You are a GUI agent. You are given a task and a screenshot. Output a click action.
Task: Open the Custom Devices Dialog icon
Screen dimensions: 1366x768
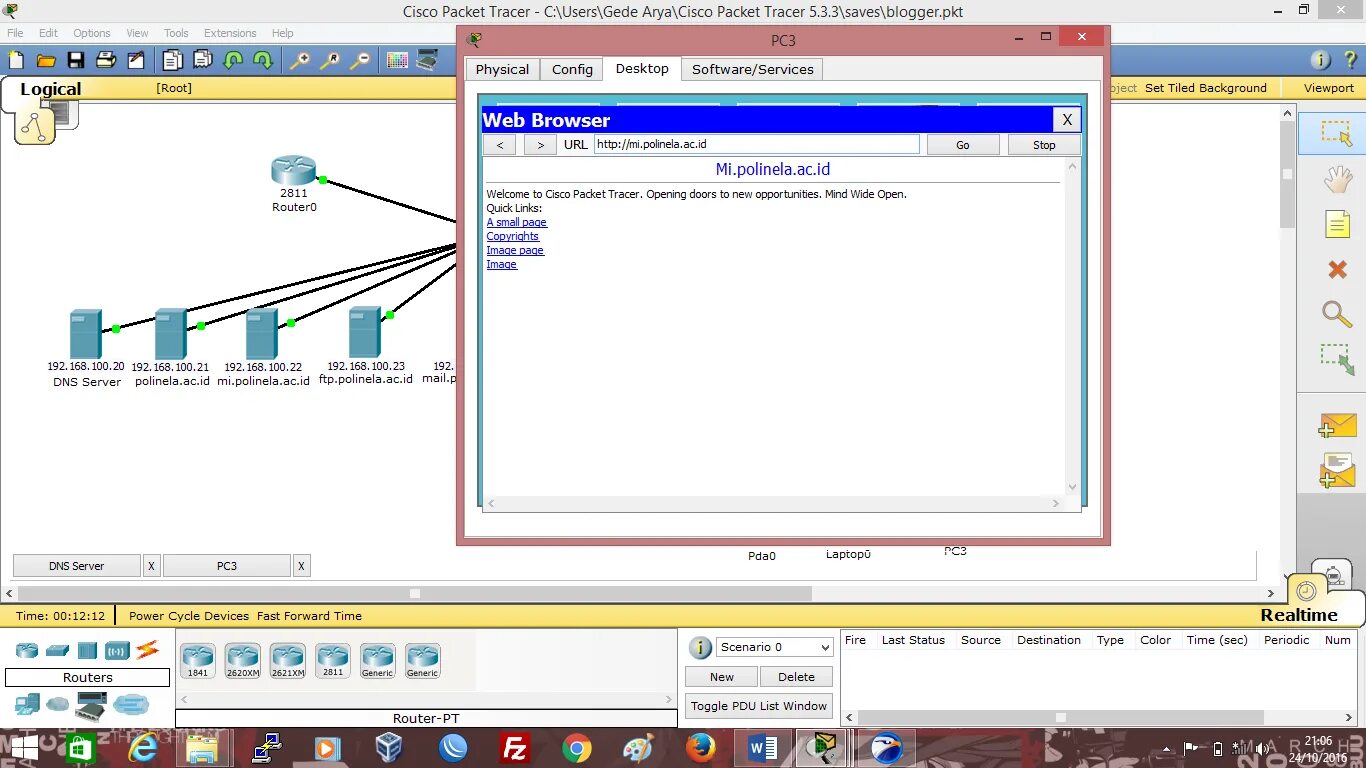427,60
